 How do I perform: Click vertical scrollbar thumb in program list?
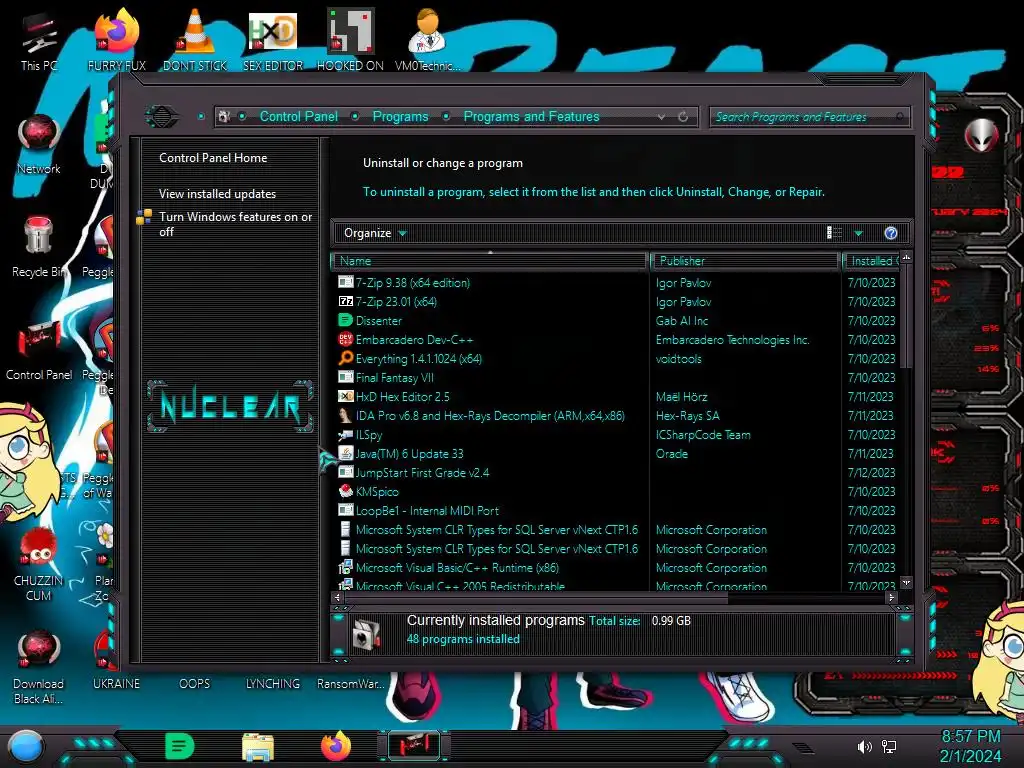tap(906, 315)
